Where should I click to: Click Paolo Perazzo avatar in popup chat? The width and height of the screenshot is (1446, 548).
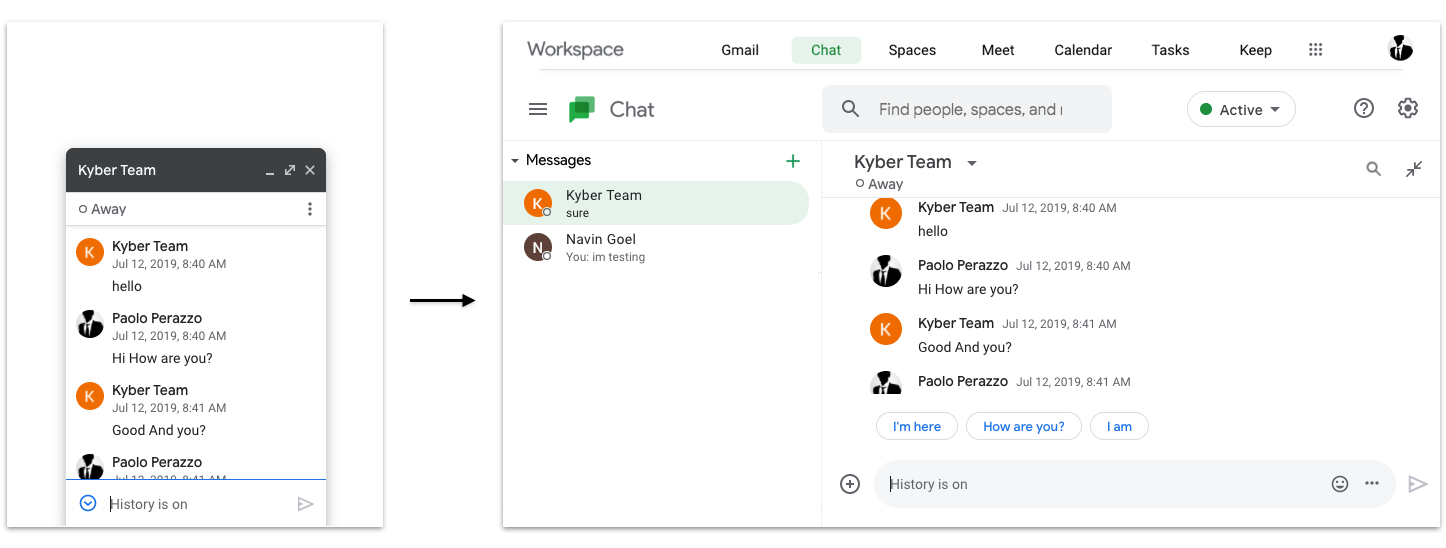click(x=90, y=324)
